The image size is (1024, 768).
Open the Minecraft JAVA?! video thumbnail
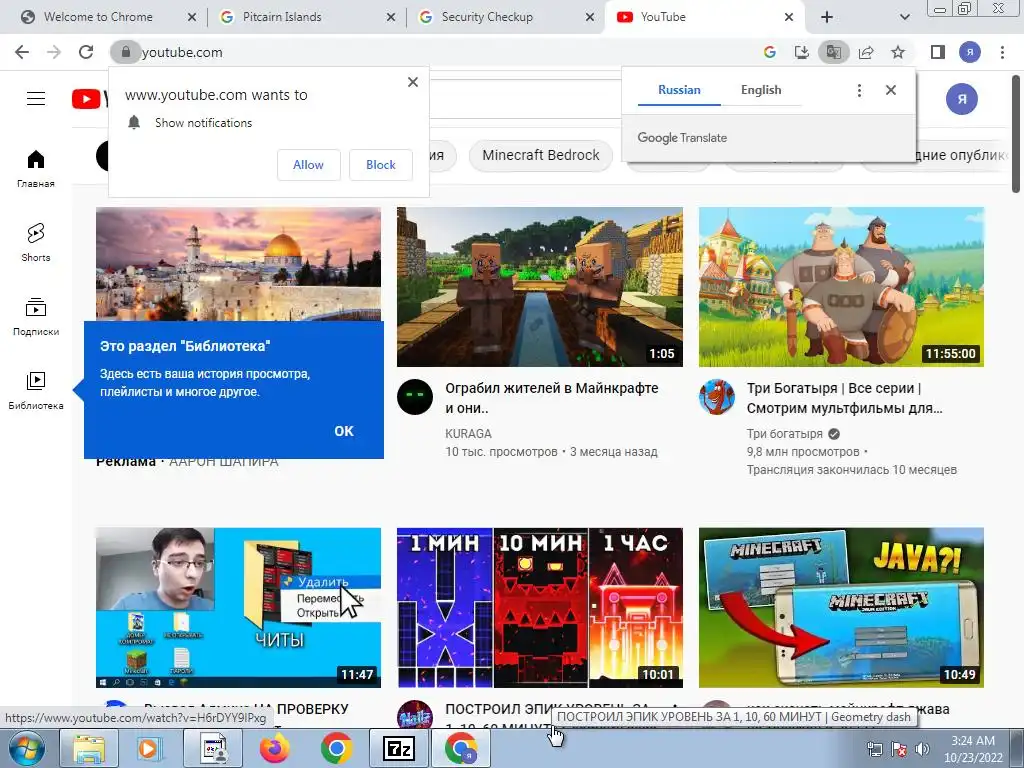tap(841, 607)
